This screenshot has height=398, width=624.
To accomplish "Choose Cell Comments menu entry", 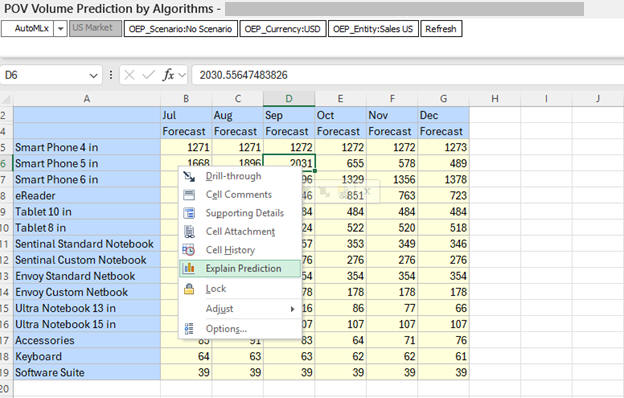I will (240, 195).
